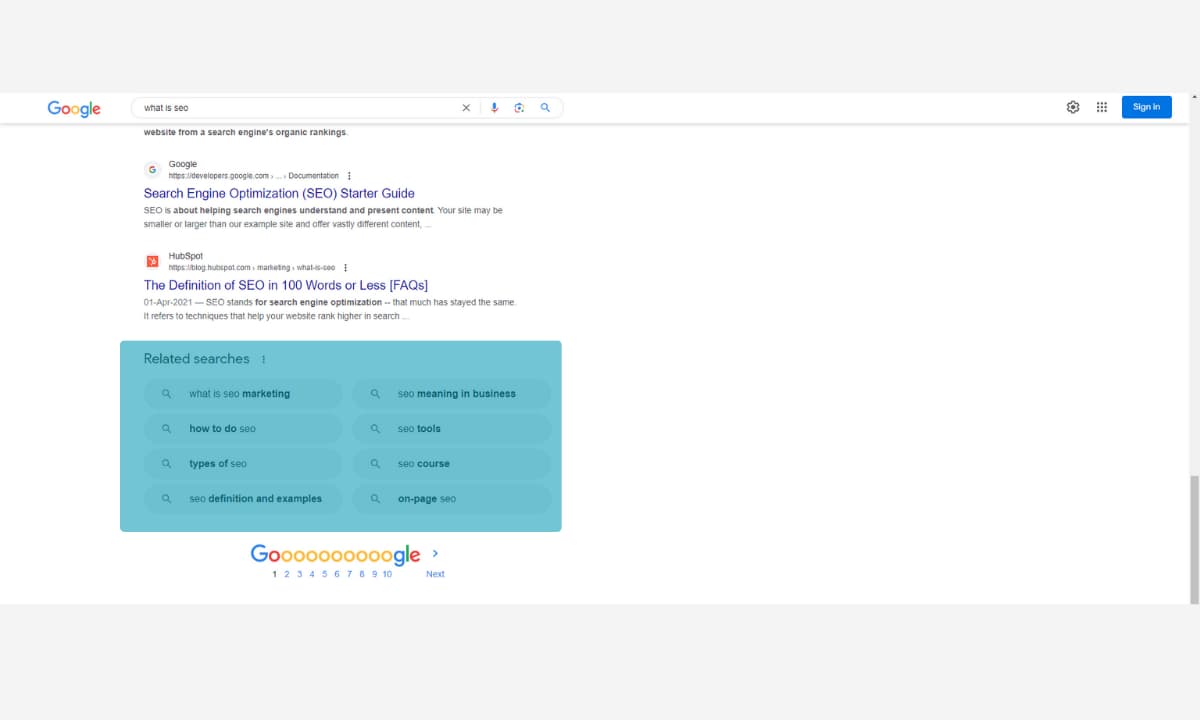The image size is (1200, 720).
Task: Open the Google apps grid
Action: pyautogui.click(x=1102, y=107)
